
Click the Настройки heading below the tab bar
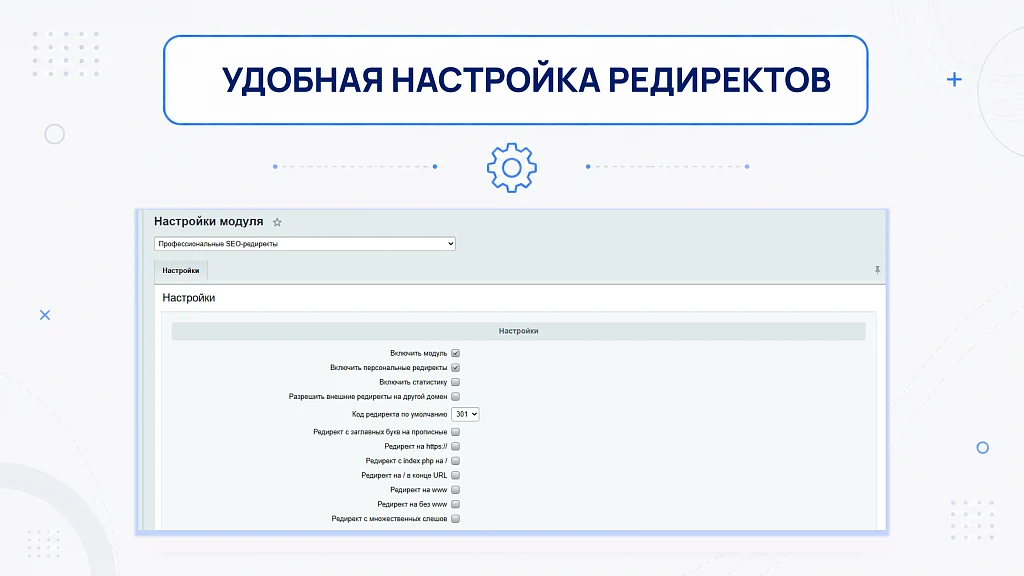(189, 298)
